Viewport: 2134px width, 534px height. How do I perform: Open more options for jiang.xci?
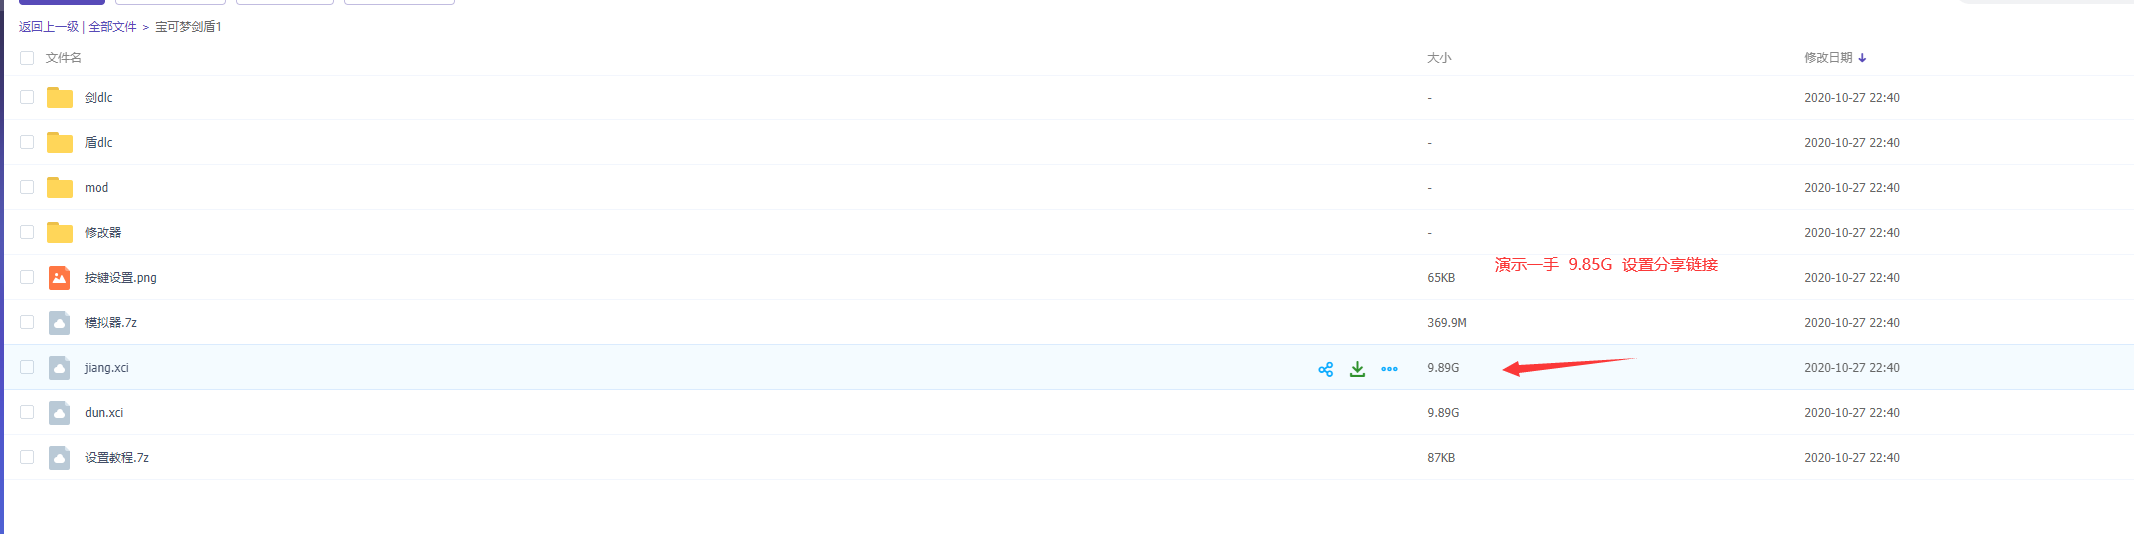[1389, 369]
